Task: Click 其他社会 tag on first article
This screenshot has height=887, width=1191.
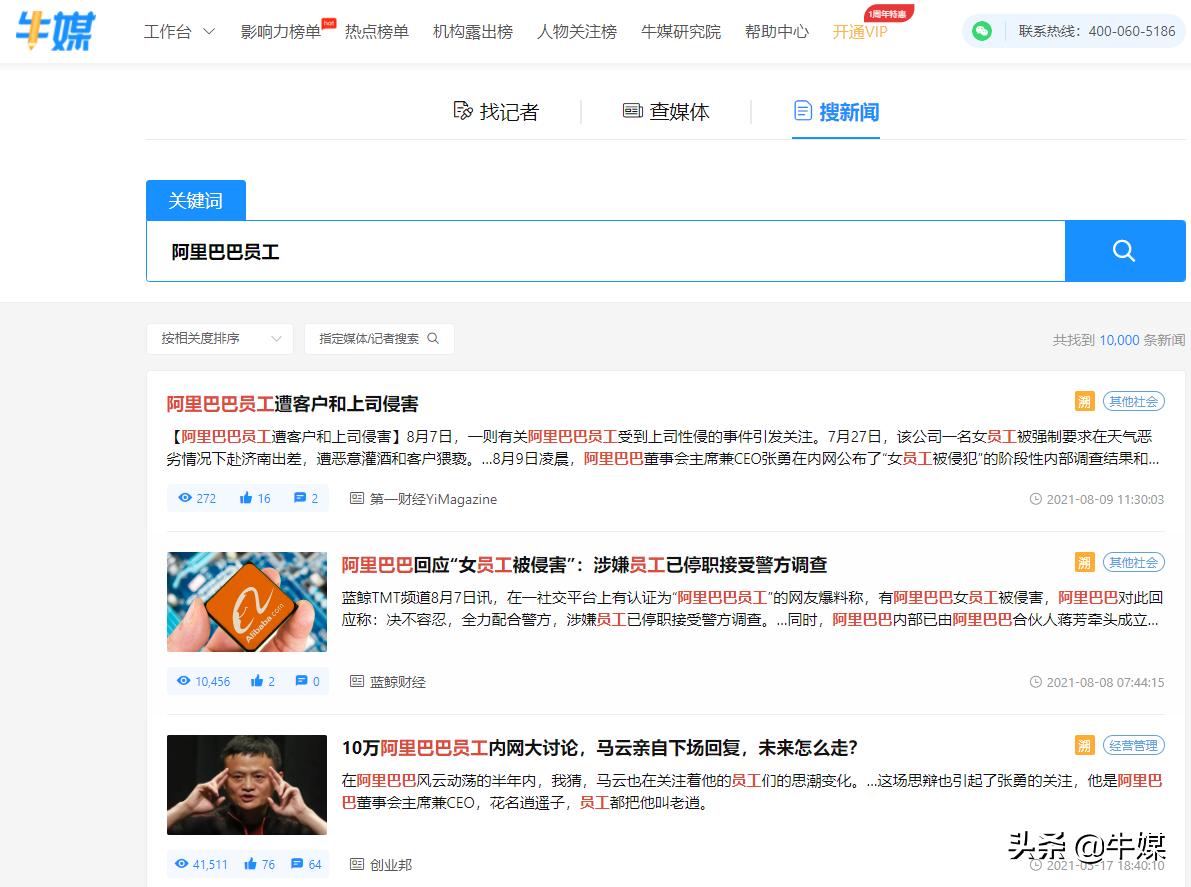Action: (1133, 402)
